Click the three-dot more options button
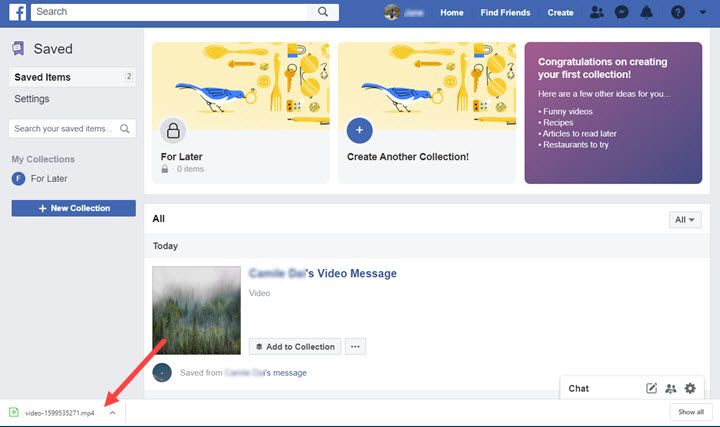720x427 pixels. pos(355,347)
